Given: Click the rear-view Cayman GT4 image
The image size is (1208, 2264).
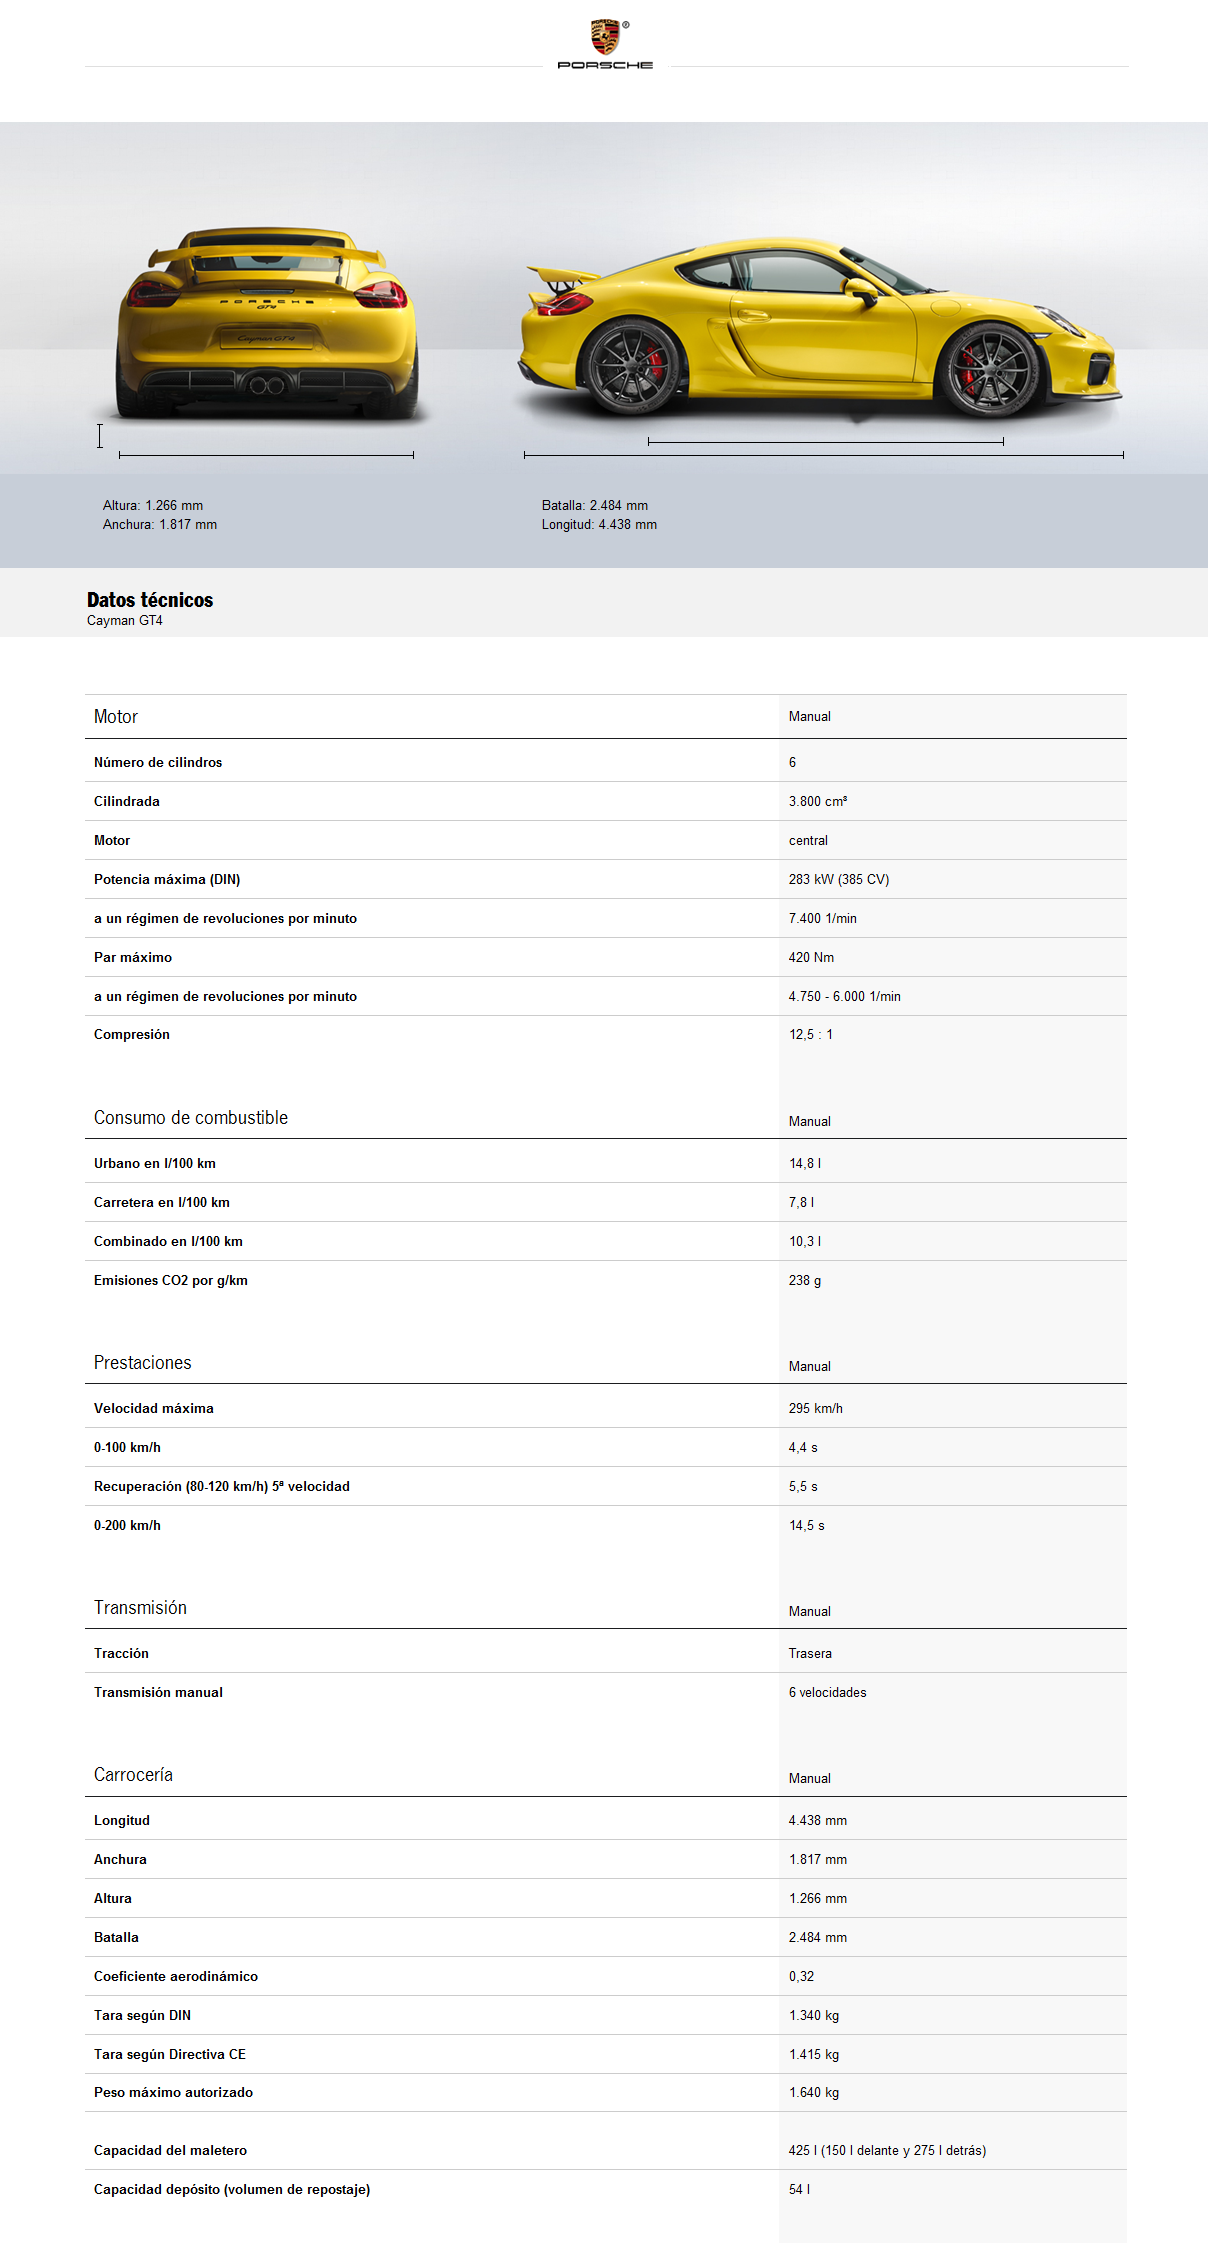Looking at the screenshot, I should pos(266,324).
